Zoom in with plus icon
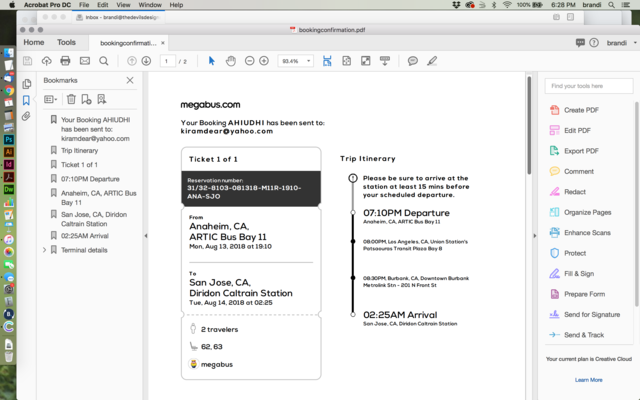 tap(264, 61)
